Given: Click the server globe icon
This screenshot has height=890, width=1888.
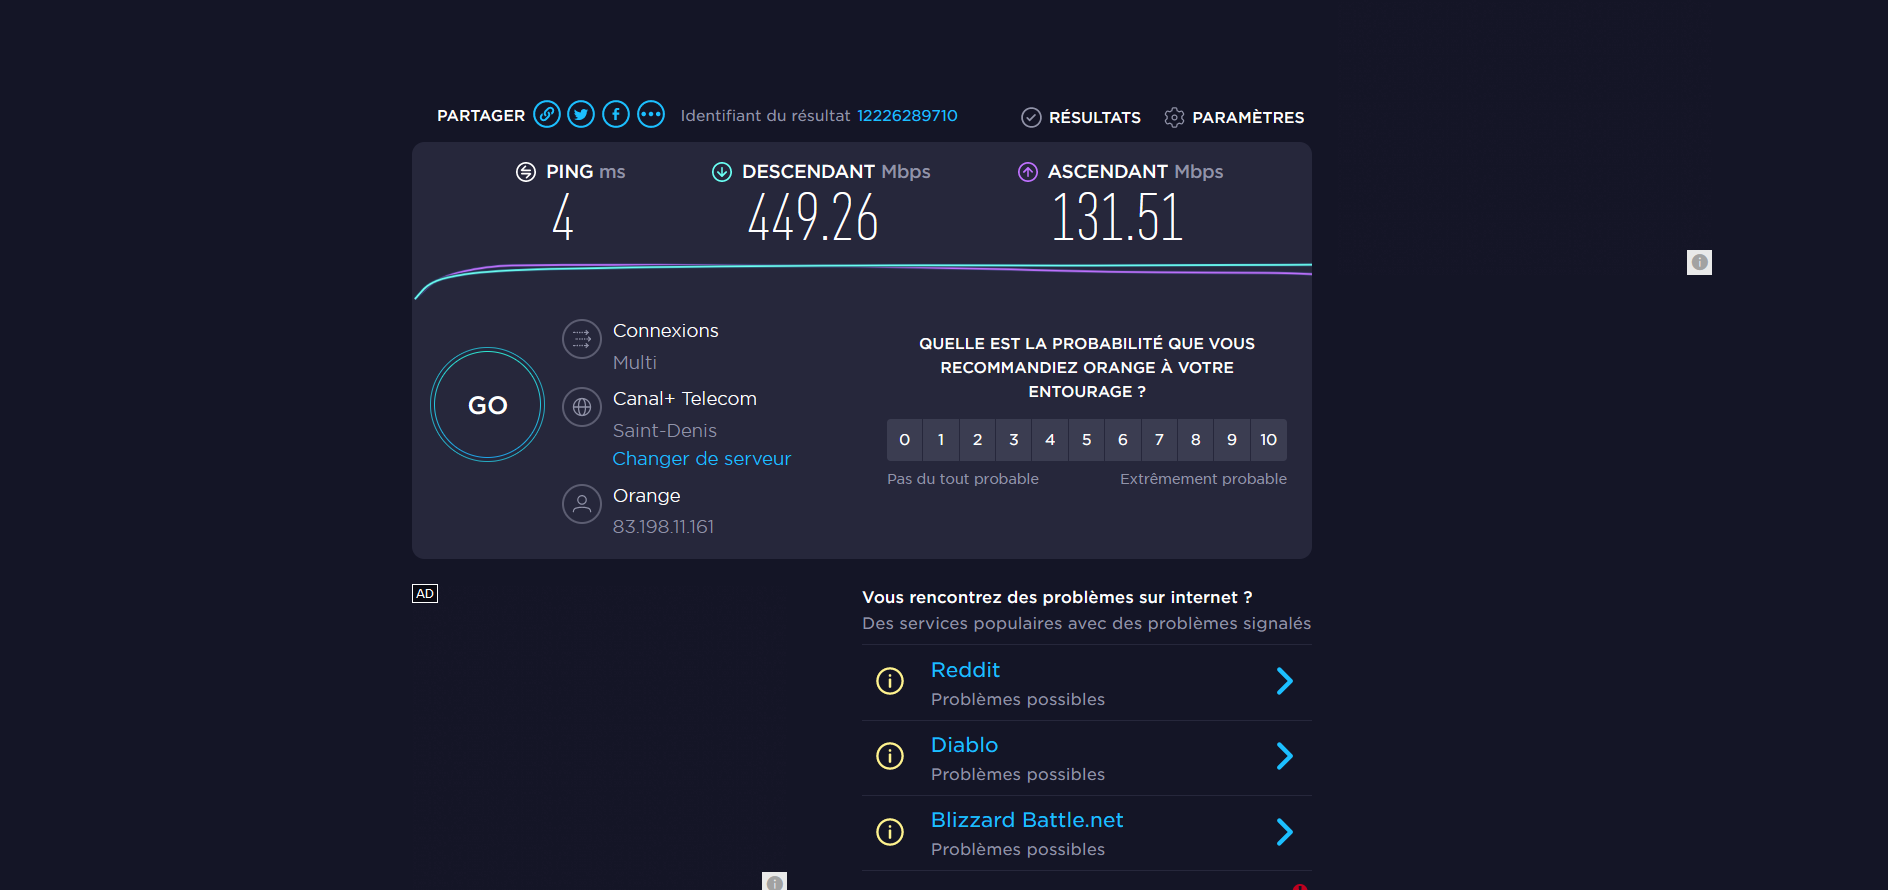Looking at the screenshot, I should click(x=582, y=407).
